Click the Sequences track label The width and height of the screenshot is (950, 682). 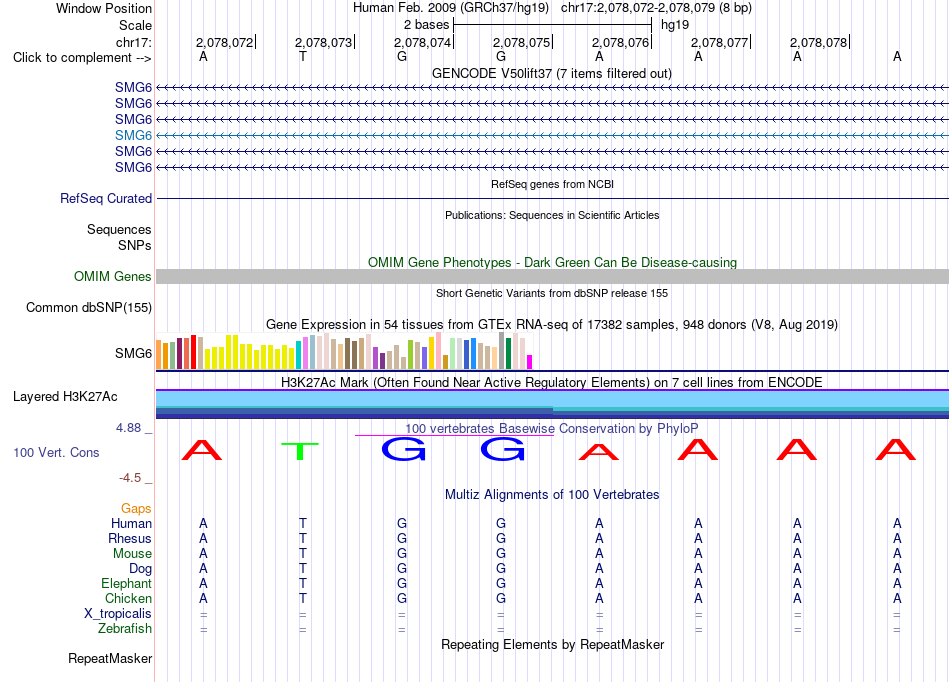(119, 230)
